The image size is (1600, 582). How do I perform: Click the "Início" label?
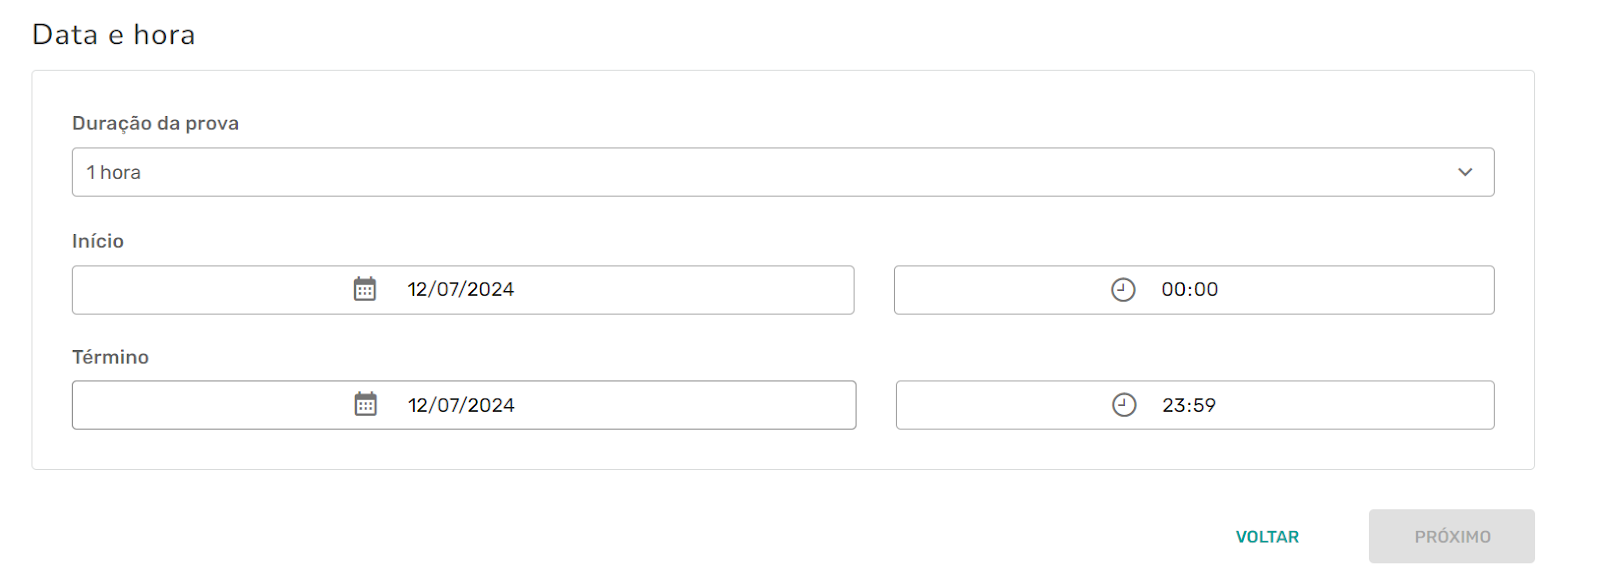coord(98,241)
